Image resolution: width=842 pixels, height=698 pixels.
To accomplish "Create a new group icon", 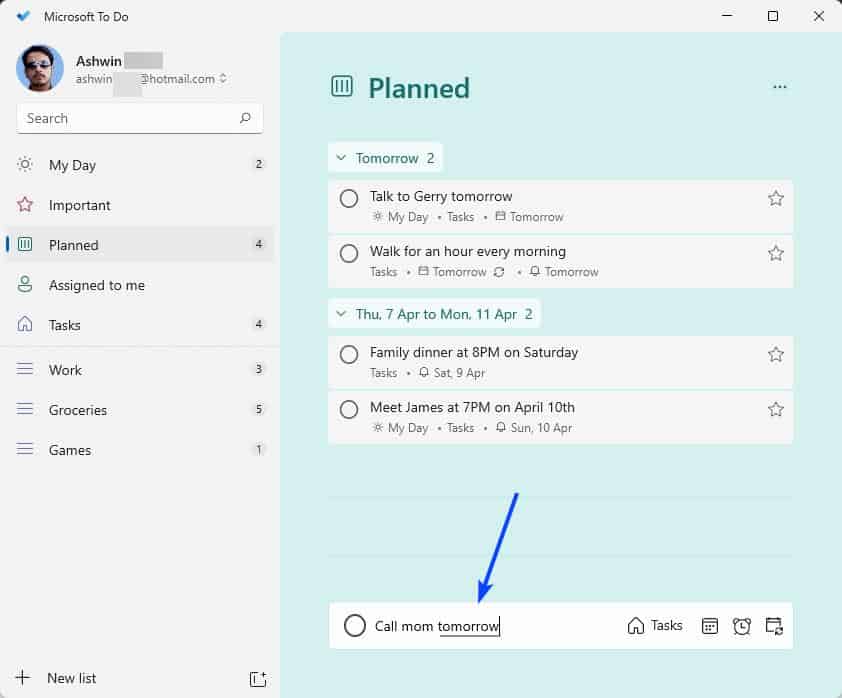I will tap(258, 679).
